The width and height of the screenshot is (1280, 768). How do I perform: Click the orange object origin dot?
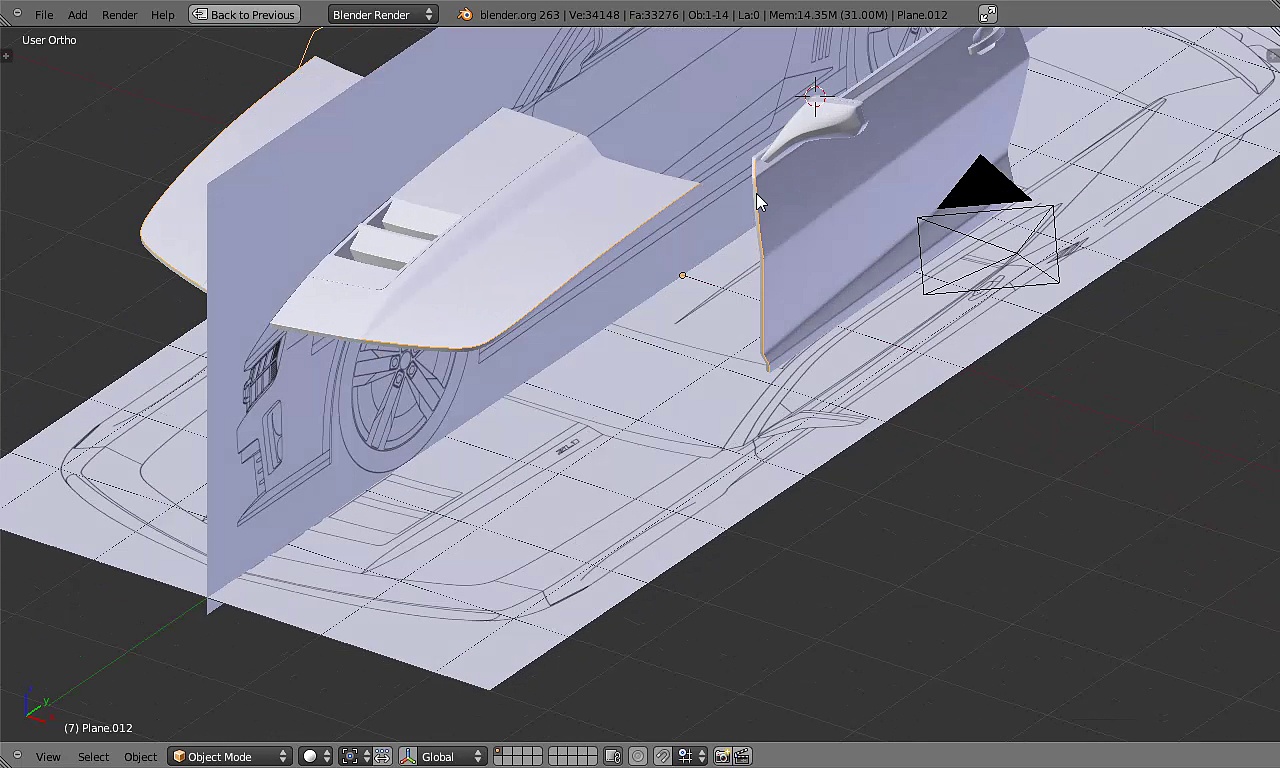tap(683, 276)
